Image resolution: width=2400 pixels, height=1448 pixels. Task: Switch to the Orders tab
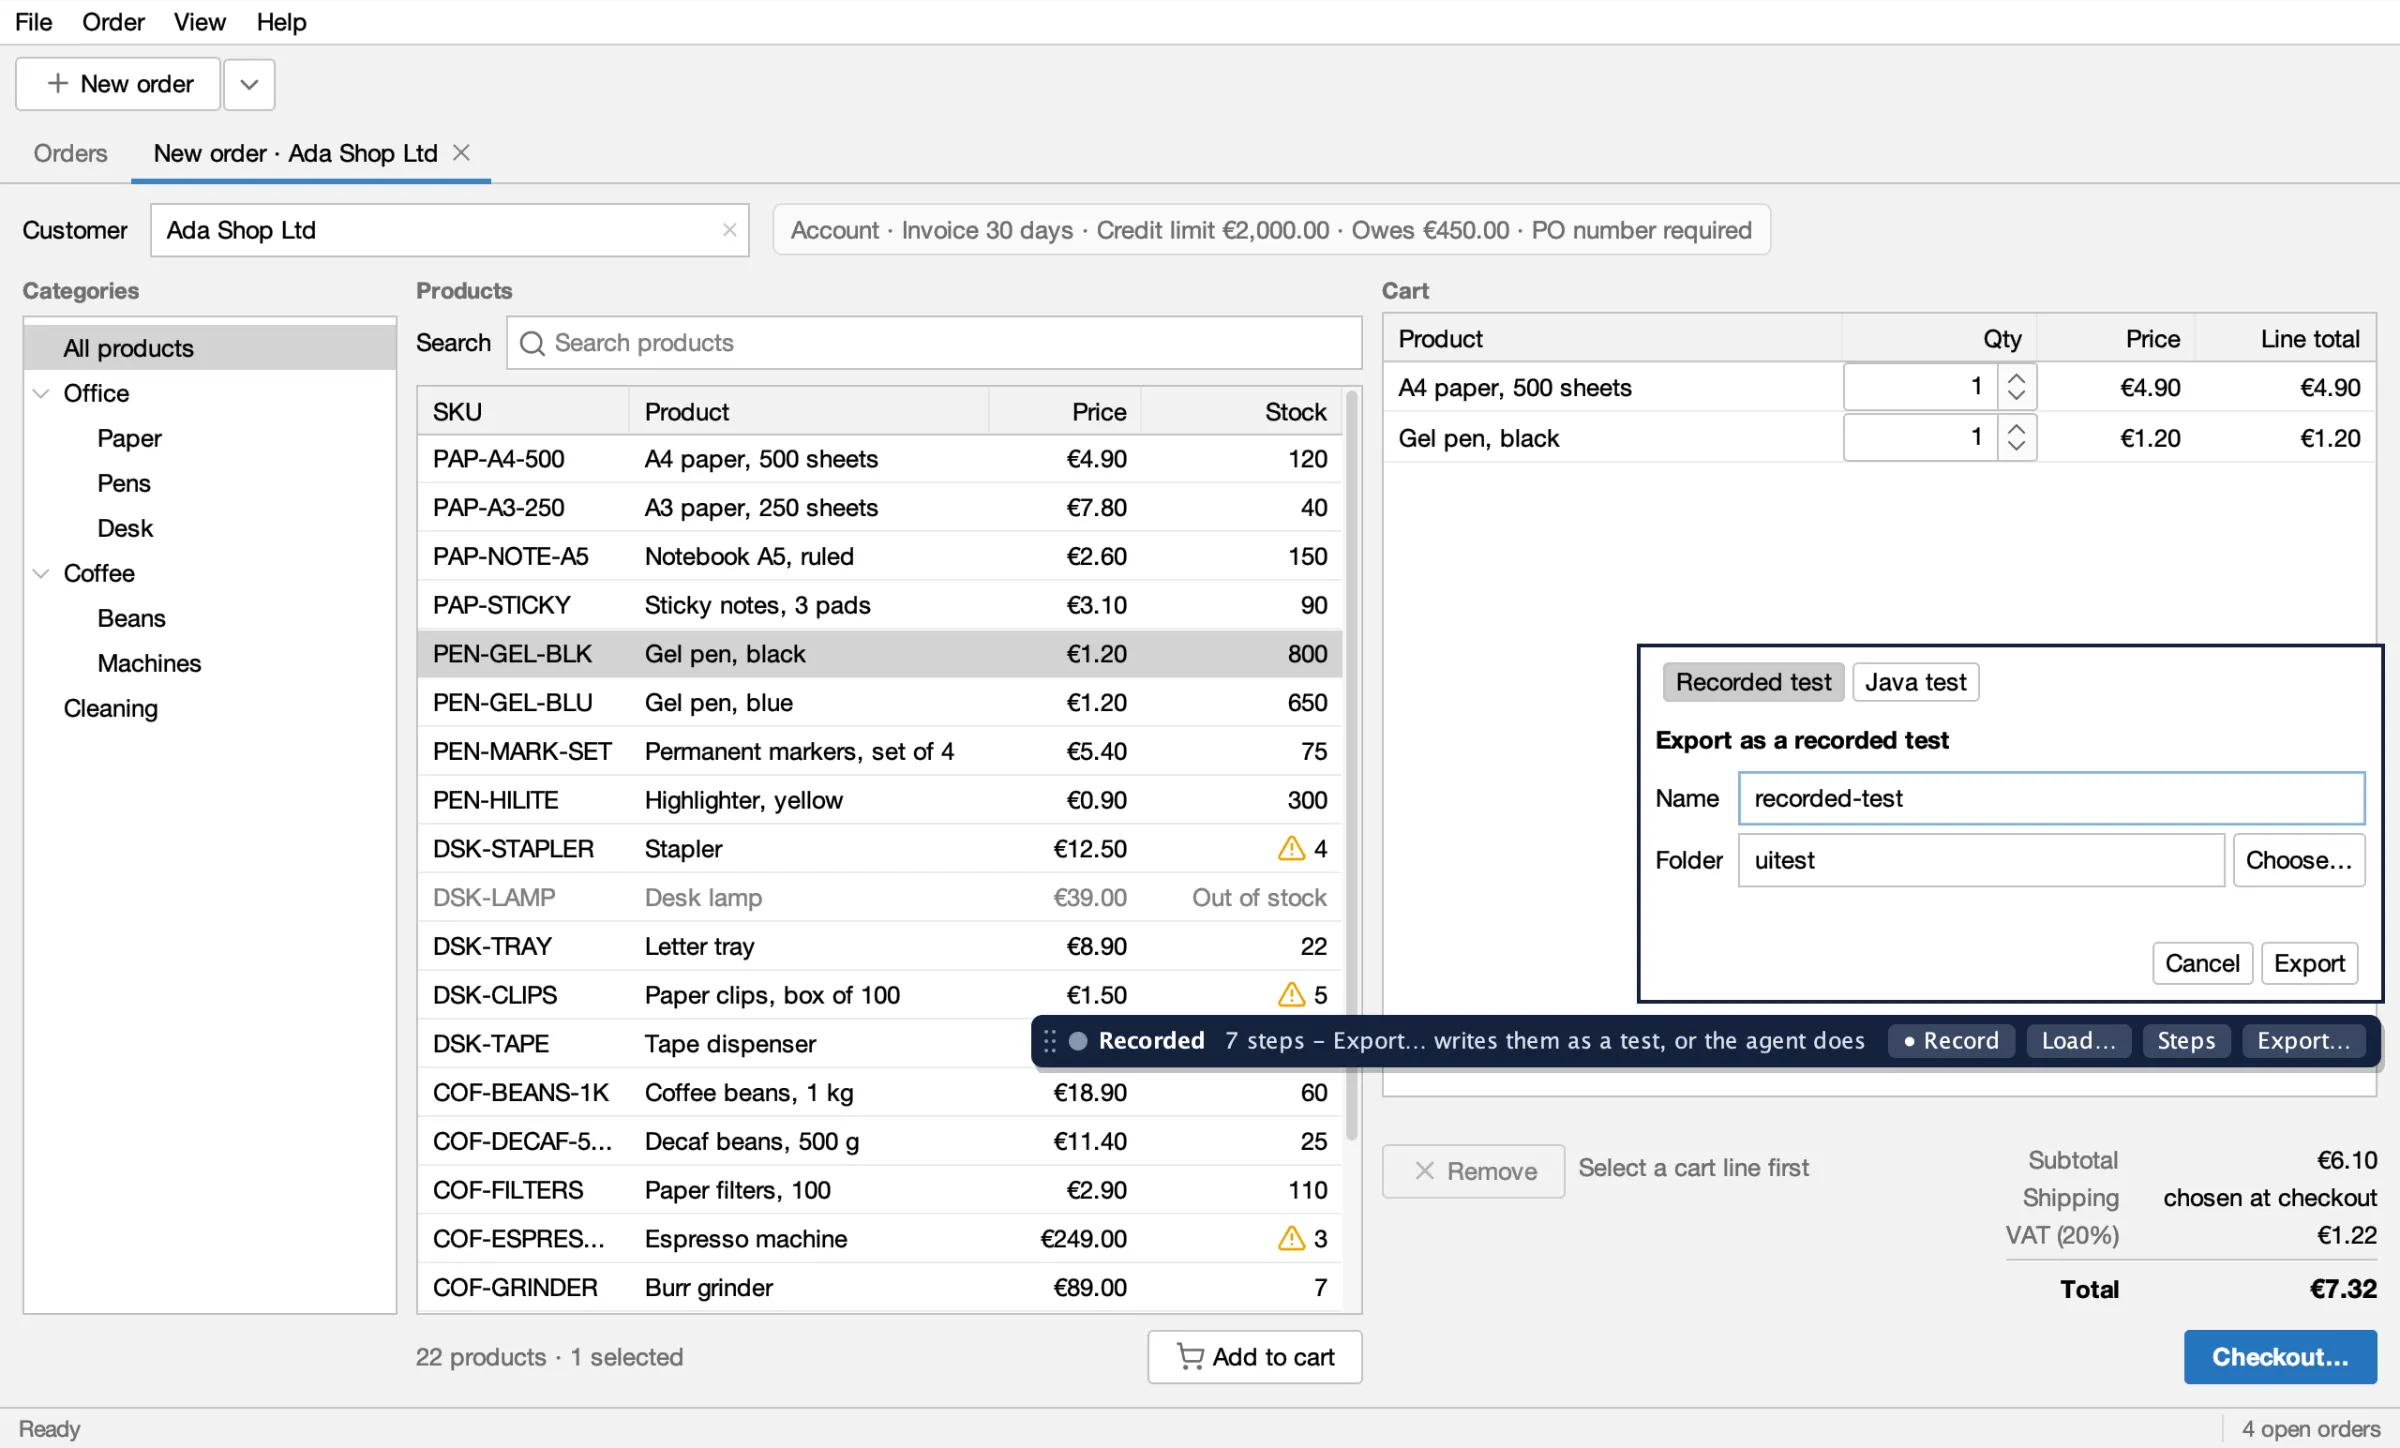tap(70, 153)
